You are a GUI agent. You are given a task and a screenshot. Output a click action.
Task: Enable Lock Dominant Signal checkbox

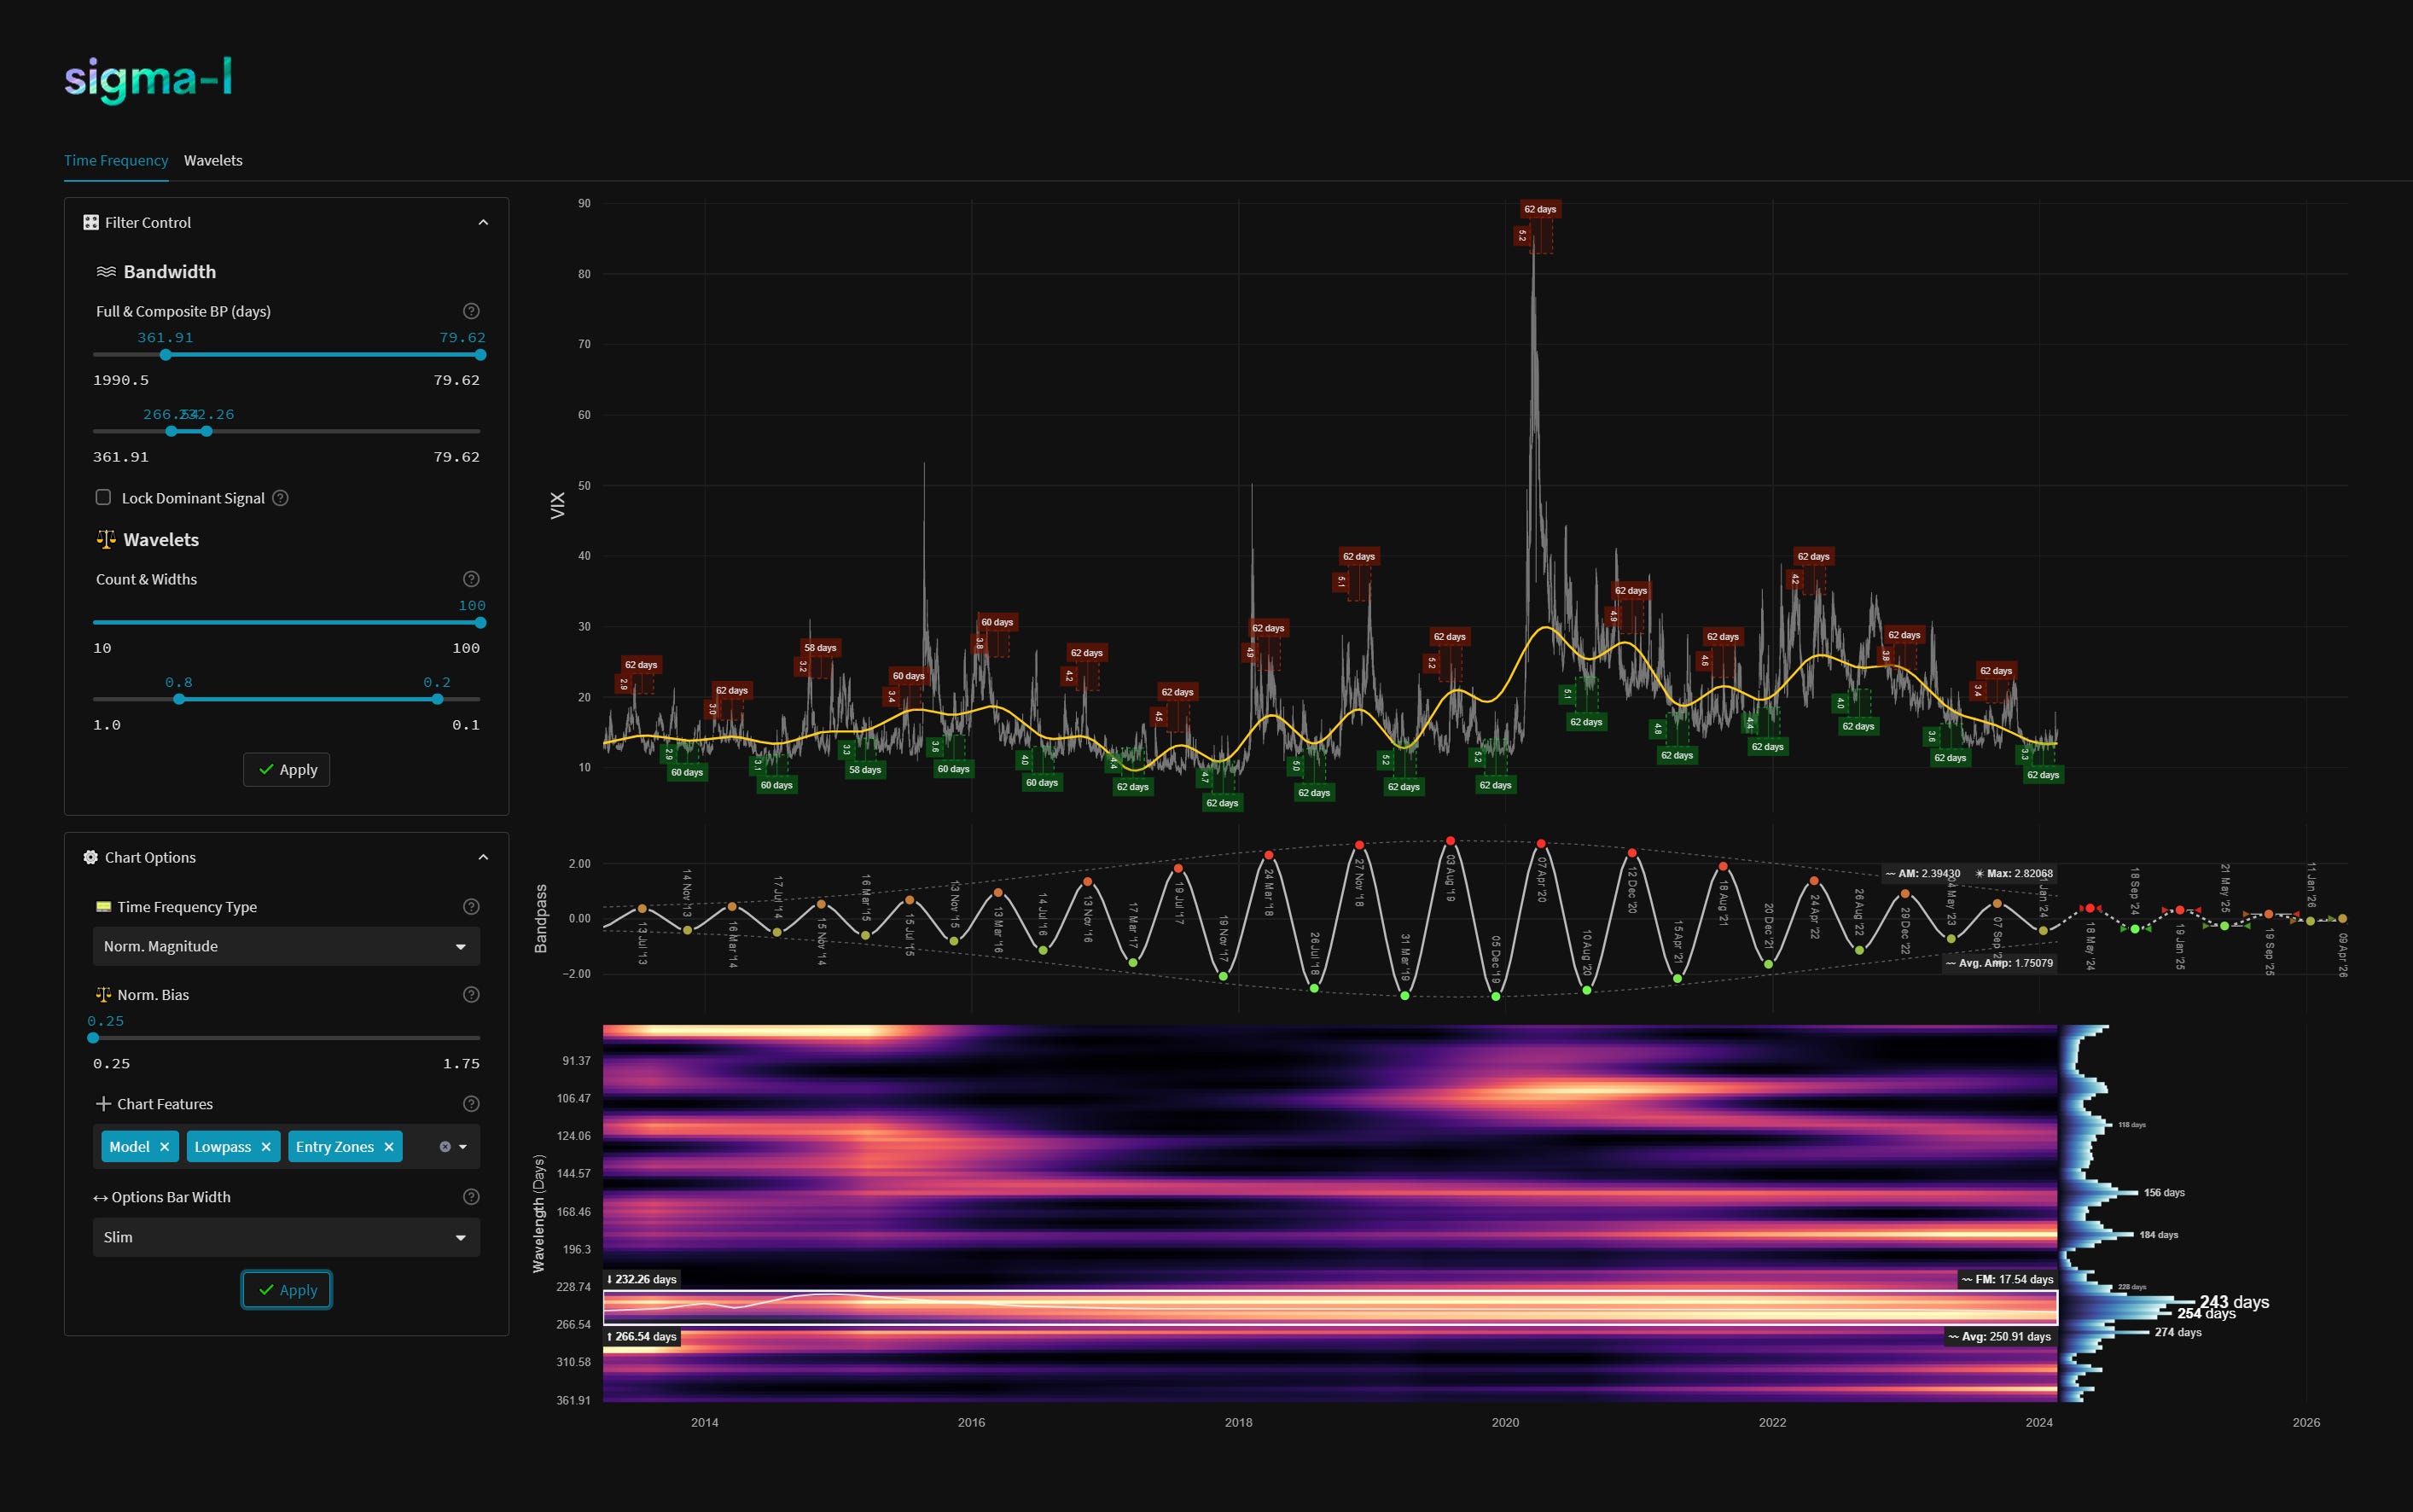tap(103, 497)
